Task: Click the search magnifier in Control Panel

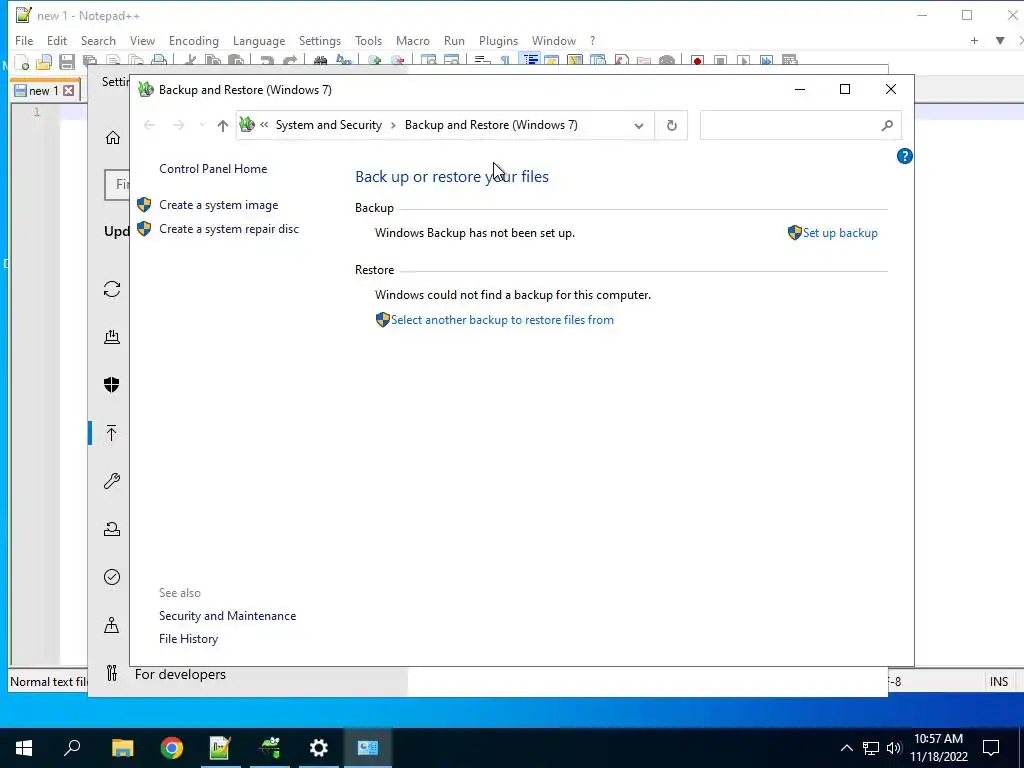Action: tap(887, 125)
